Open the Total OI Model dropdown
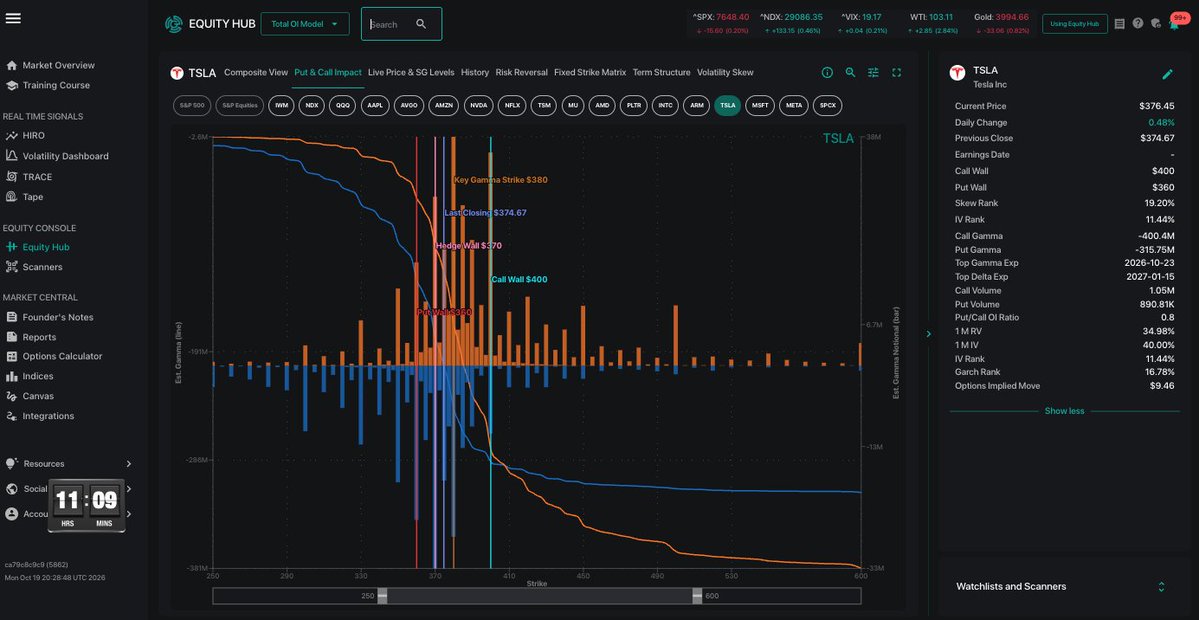 click(x=305, y=24)
